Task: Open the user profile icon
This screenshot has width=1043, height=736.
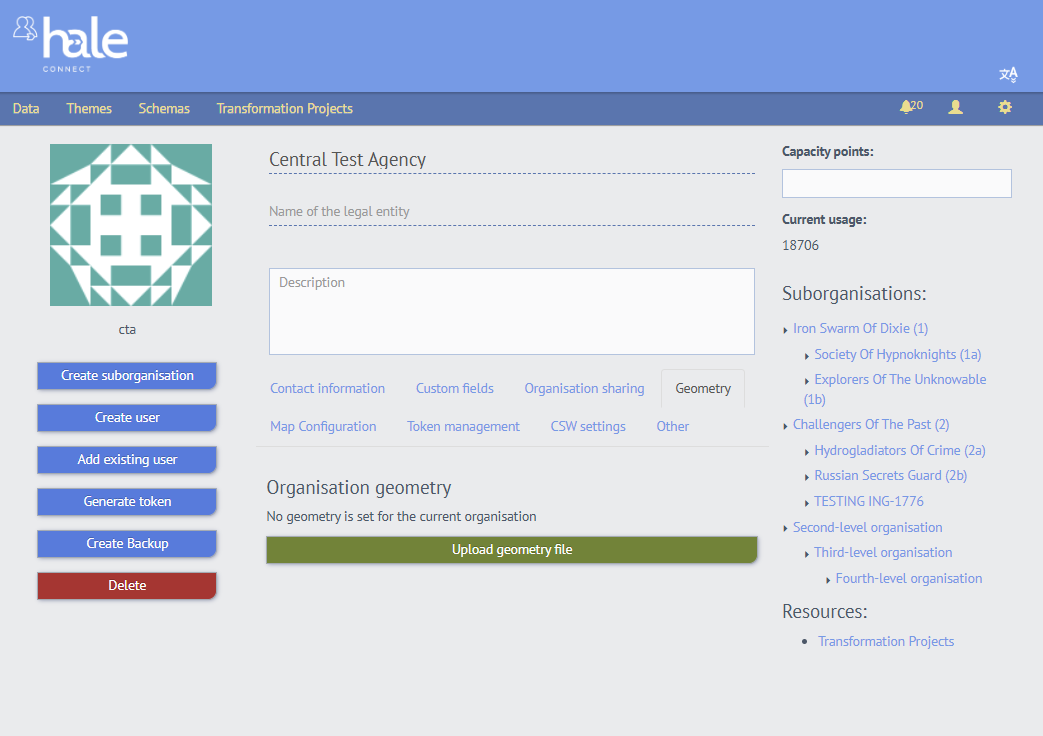Action: pos(956,107)
